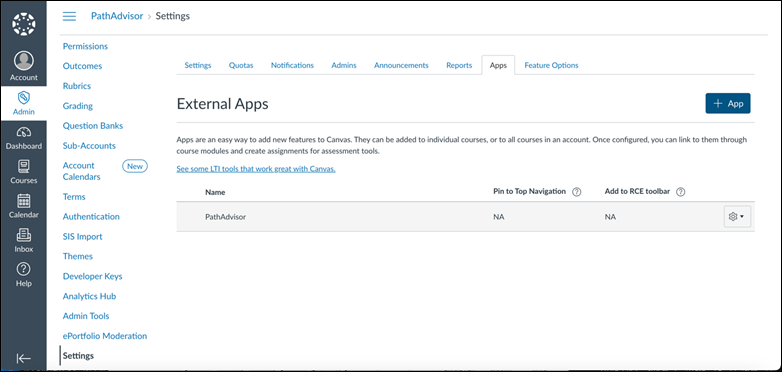Open Sub-Accounts in account menu
Image resolution: width=782 pixels, height=372 pixels.
coord(89,146)
